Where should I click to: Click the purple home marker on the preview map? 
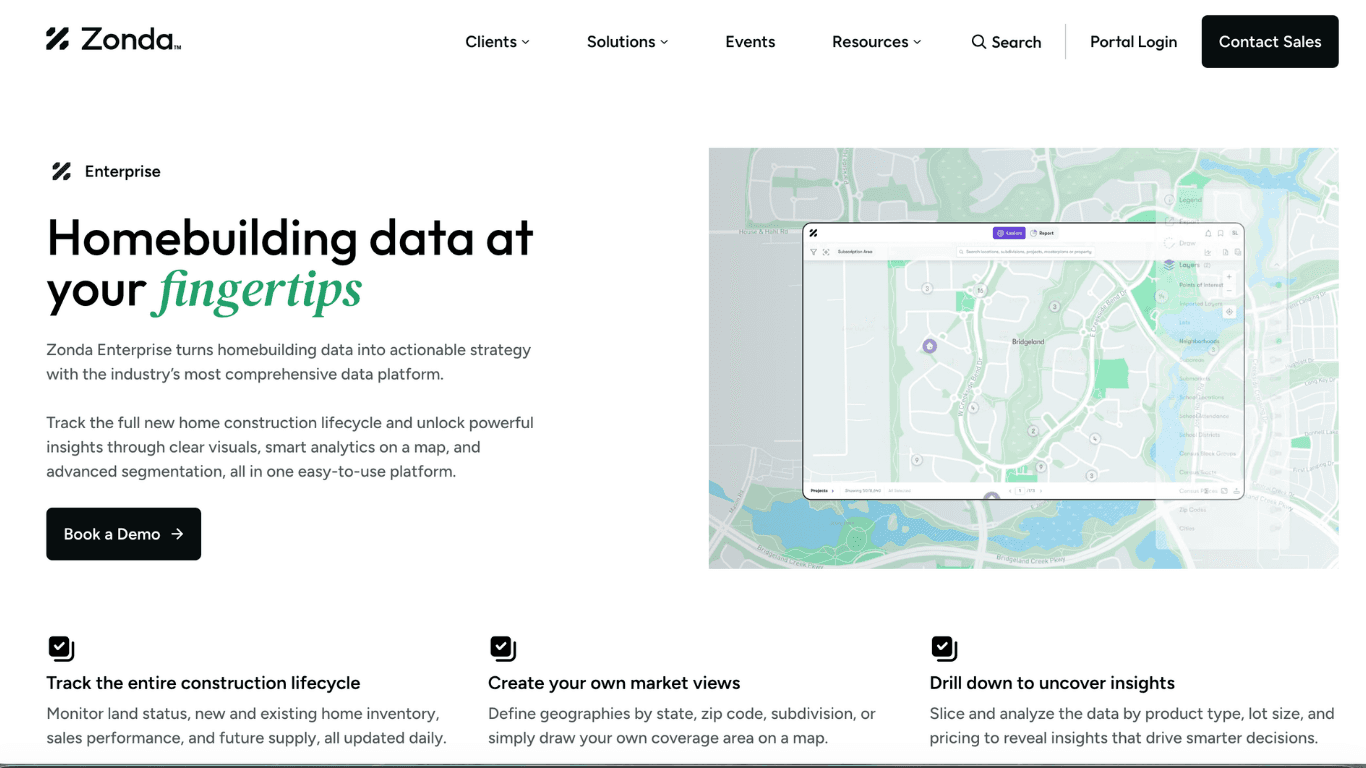(929, 346)
